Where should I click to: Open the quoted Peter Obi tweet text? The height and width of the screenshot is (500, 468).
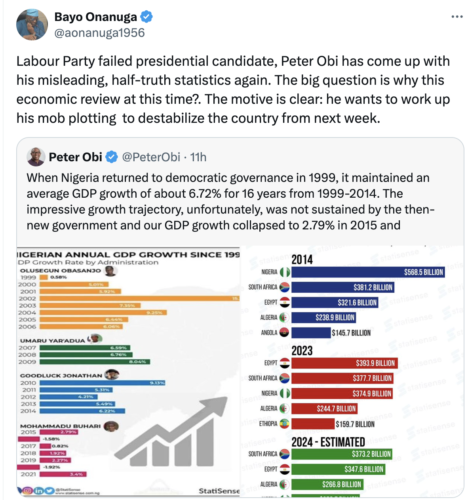coord(230,201)
